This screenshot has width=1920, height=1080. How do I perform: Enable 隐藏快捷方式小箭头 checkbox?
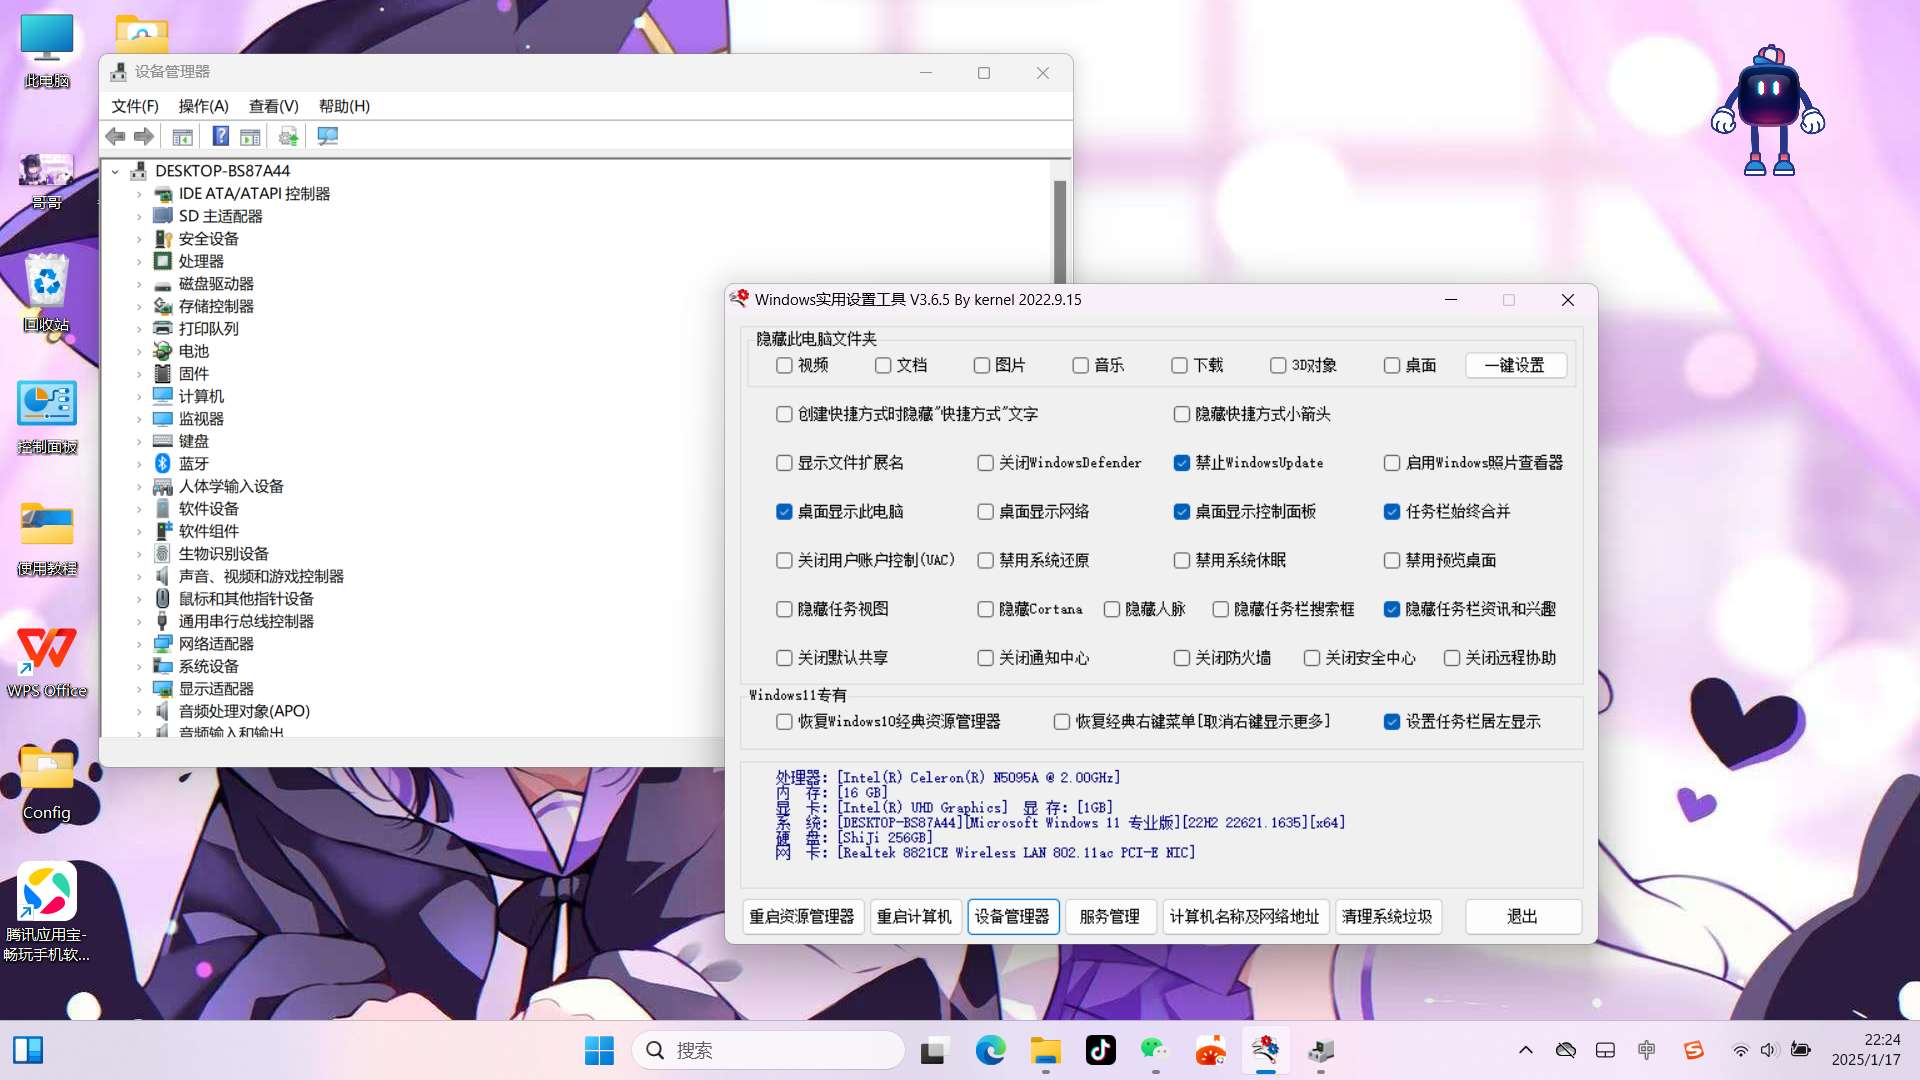[1182, 414]
